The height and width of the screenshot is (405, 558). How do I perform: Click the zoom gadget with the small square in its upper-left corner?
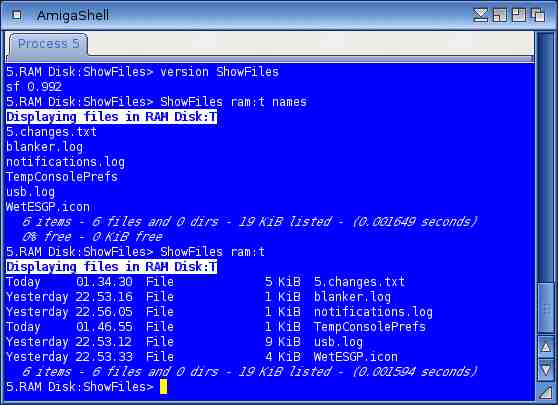point(518,15)
